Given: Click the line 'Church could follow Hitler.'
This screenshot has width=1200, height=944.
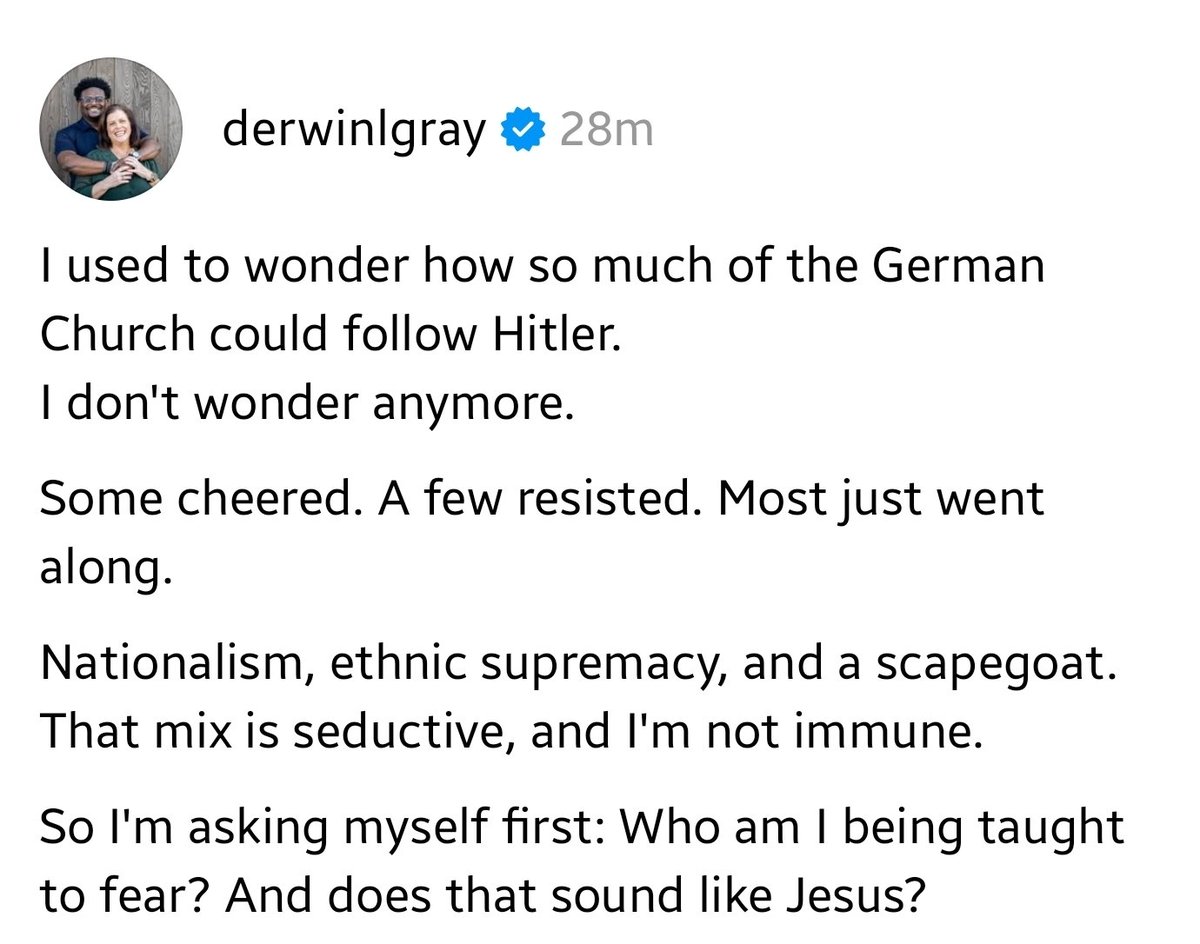Looking at the screenshot, I should [331, 337].
